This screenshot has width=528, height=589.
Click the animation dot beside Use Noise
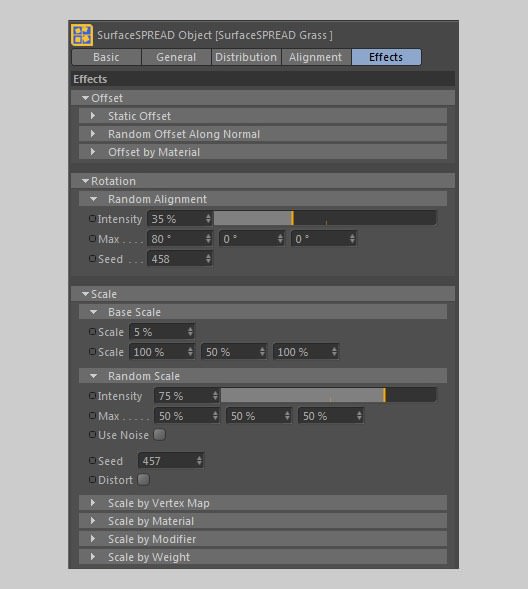(x=92, y=435)
